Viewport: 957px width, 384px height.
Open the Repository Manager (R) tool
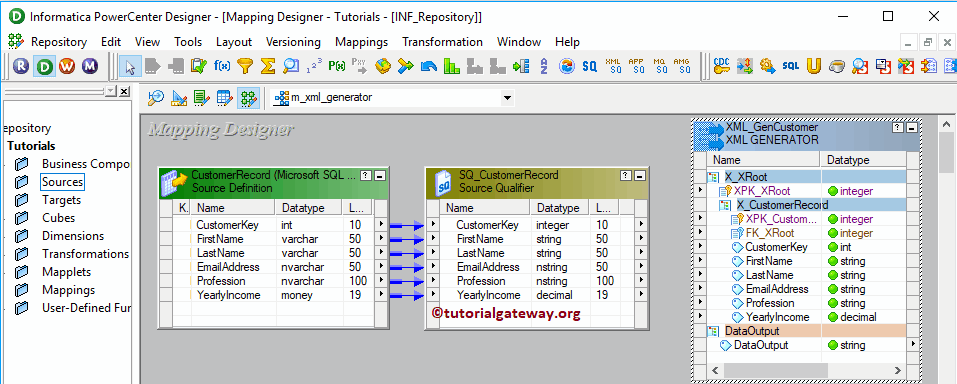pyautogui.click(x=21, y=66)
